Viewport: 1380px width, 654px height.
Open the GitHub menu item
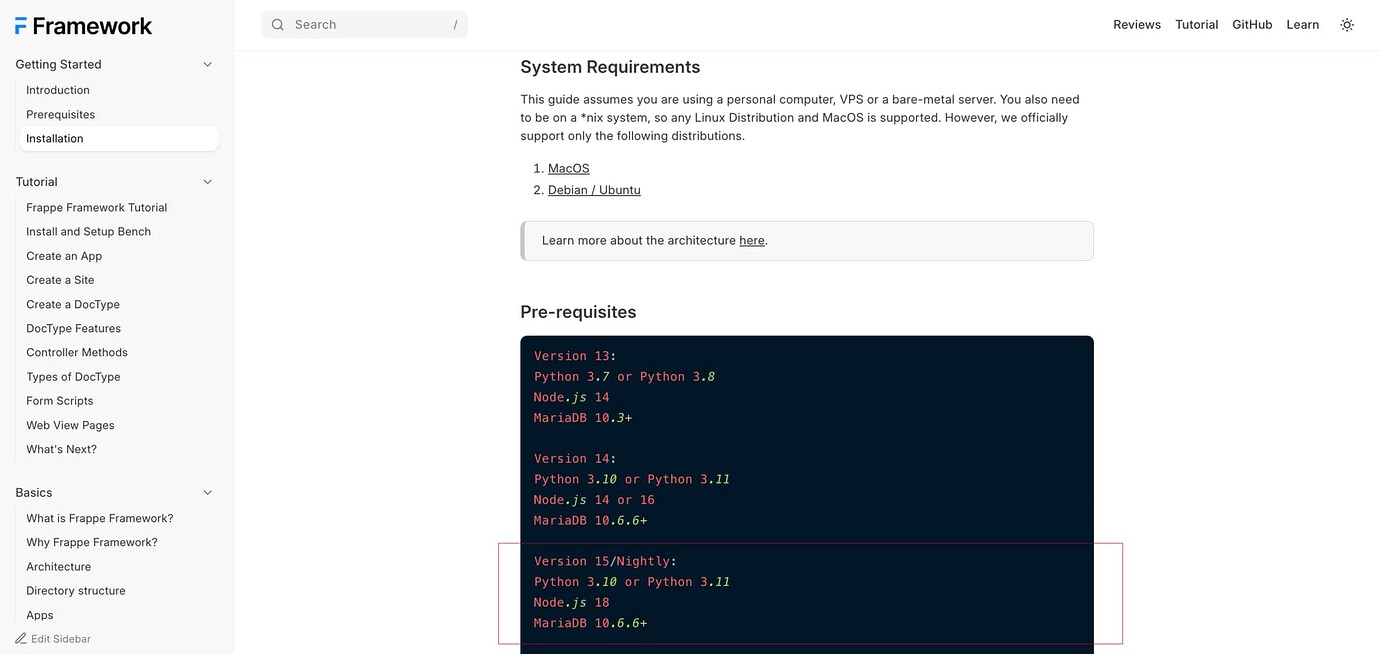[1252, 24]
